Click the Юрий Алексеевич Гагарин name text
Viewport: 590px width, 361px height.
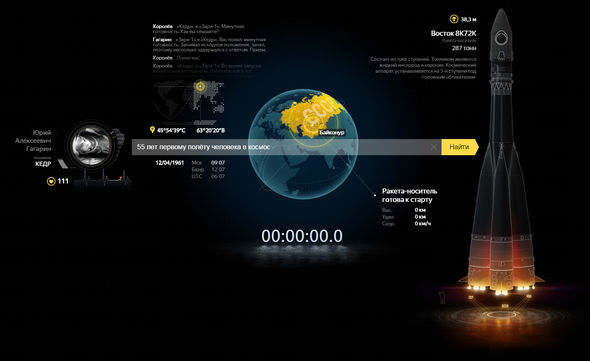click(33, 141)
